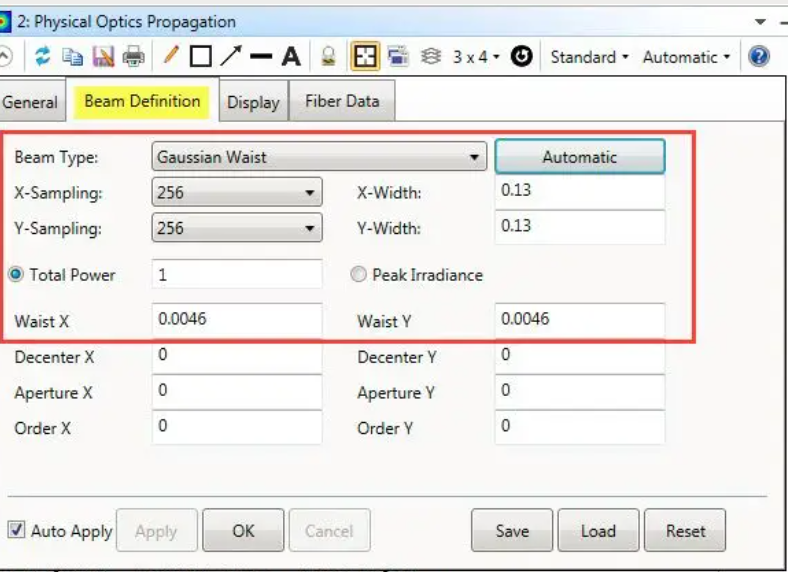The height and width of the screenshot is (572, 788).
Task: Select the Total Power radio button
Action: 17,274
